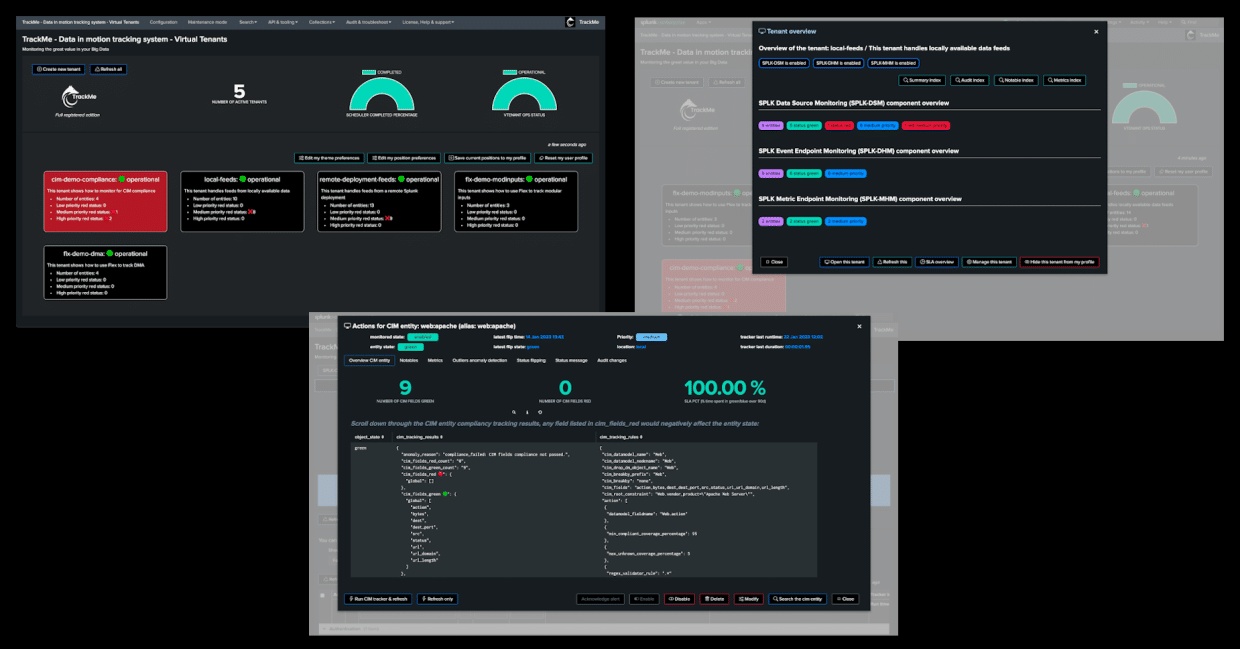This screenshot has width=1240, height=649.
Task: Click the TrackMe full registered edition logo
Action: point(73,95)
